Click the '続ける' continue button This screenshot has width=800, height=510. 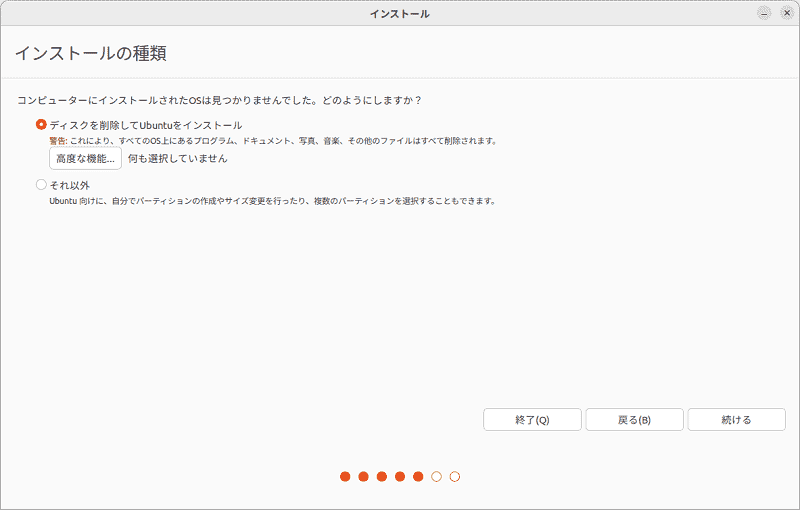tap(736, 420)
